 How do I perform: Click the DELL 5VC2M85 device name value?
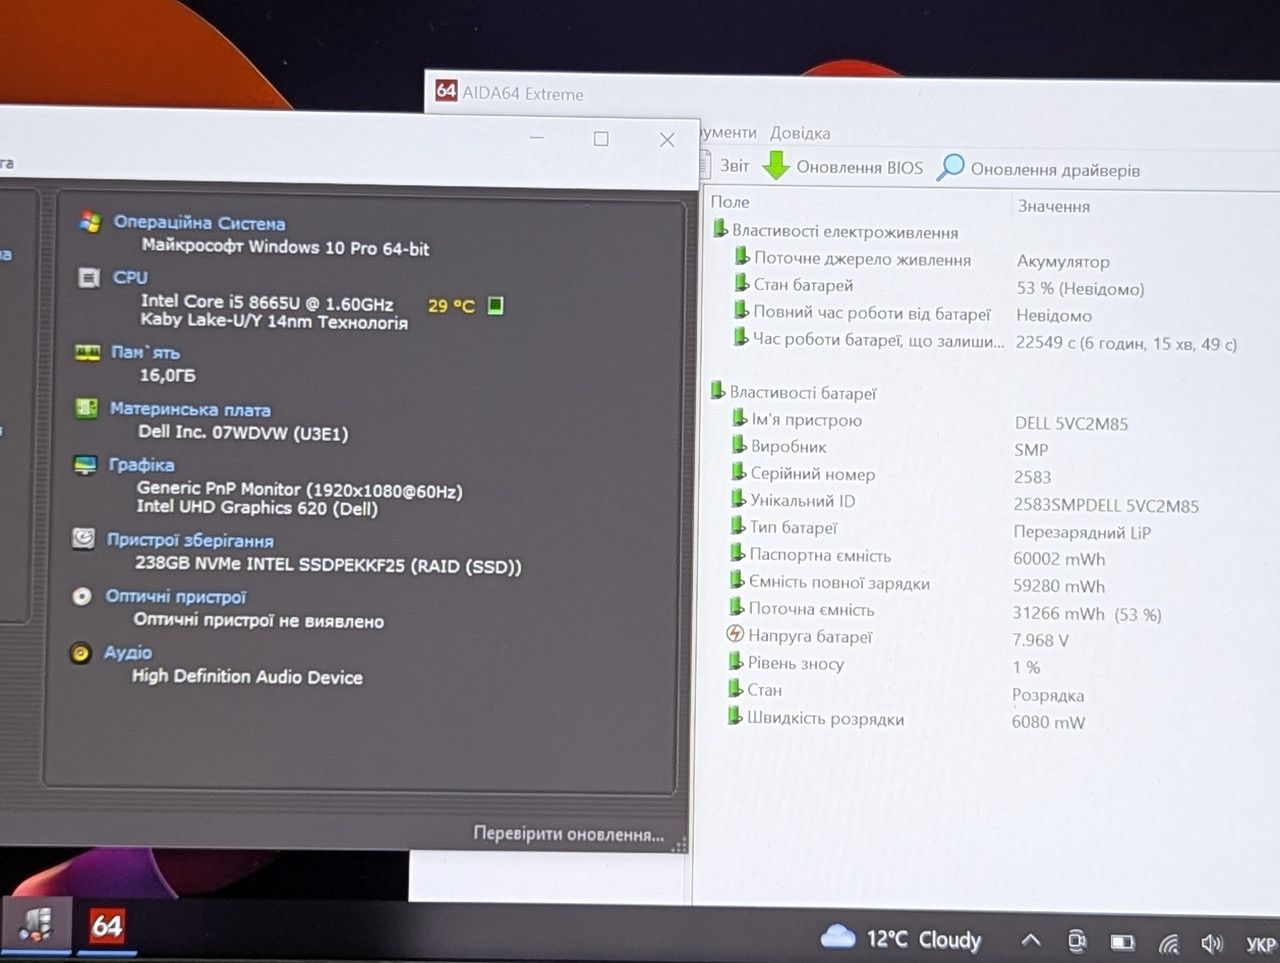[x=1071, y=423]
